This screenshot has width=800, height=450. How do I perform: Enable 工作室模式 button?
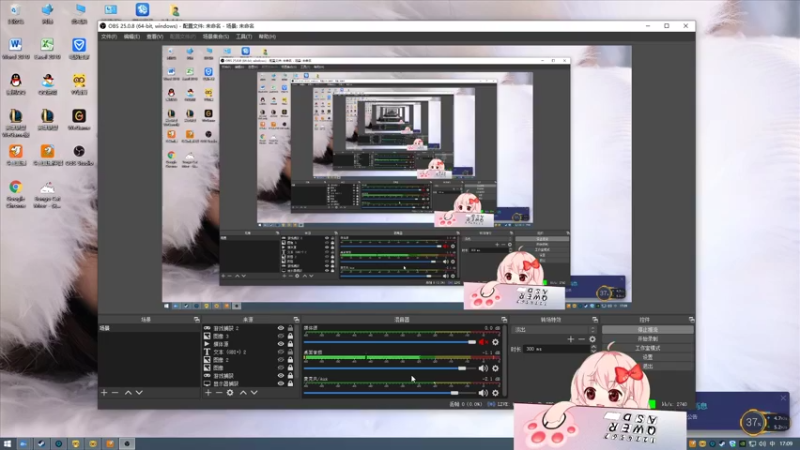click(647, 348)
